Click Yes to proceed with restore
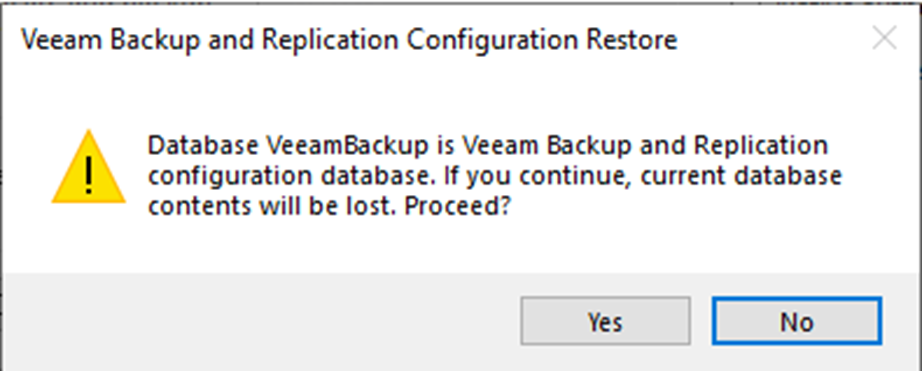 click(605, 321)
